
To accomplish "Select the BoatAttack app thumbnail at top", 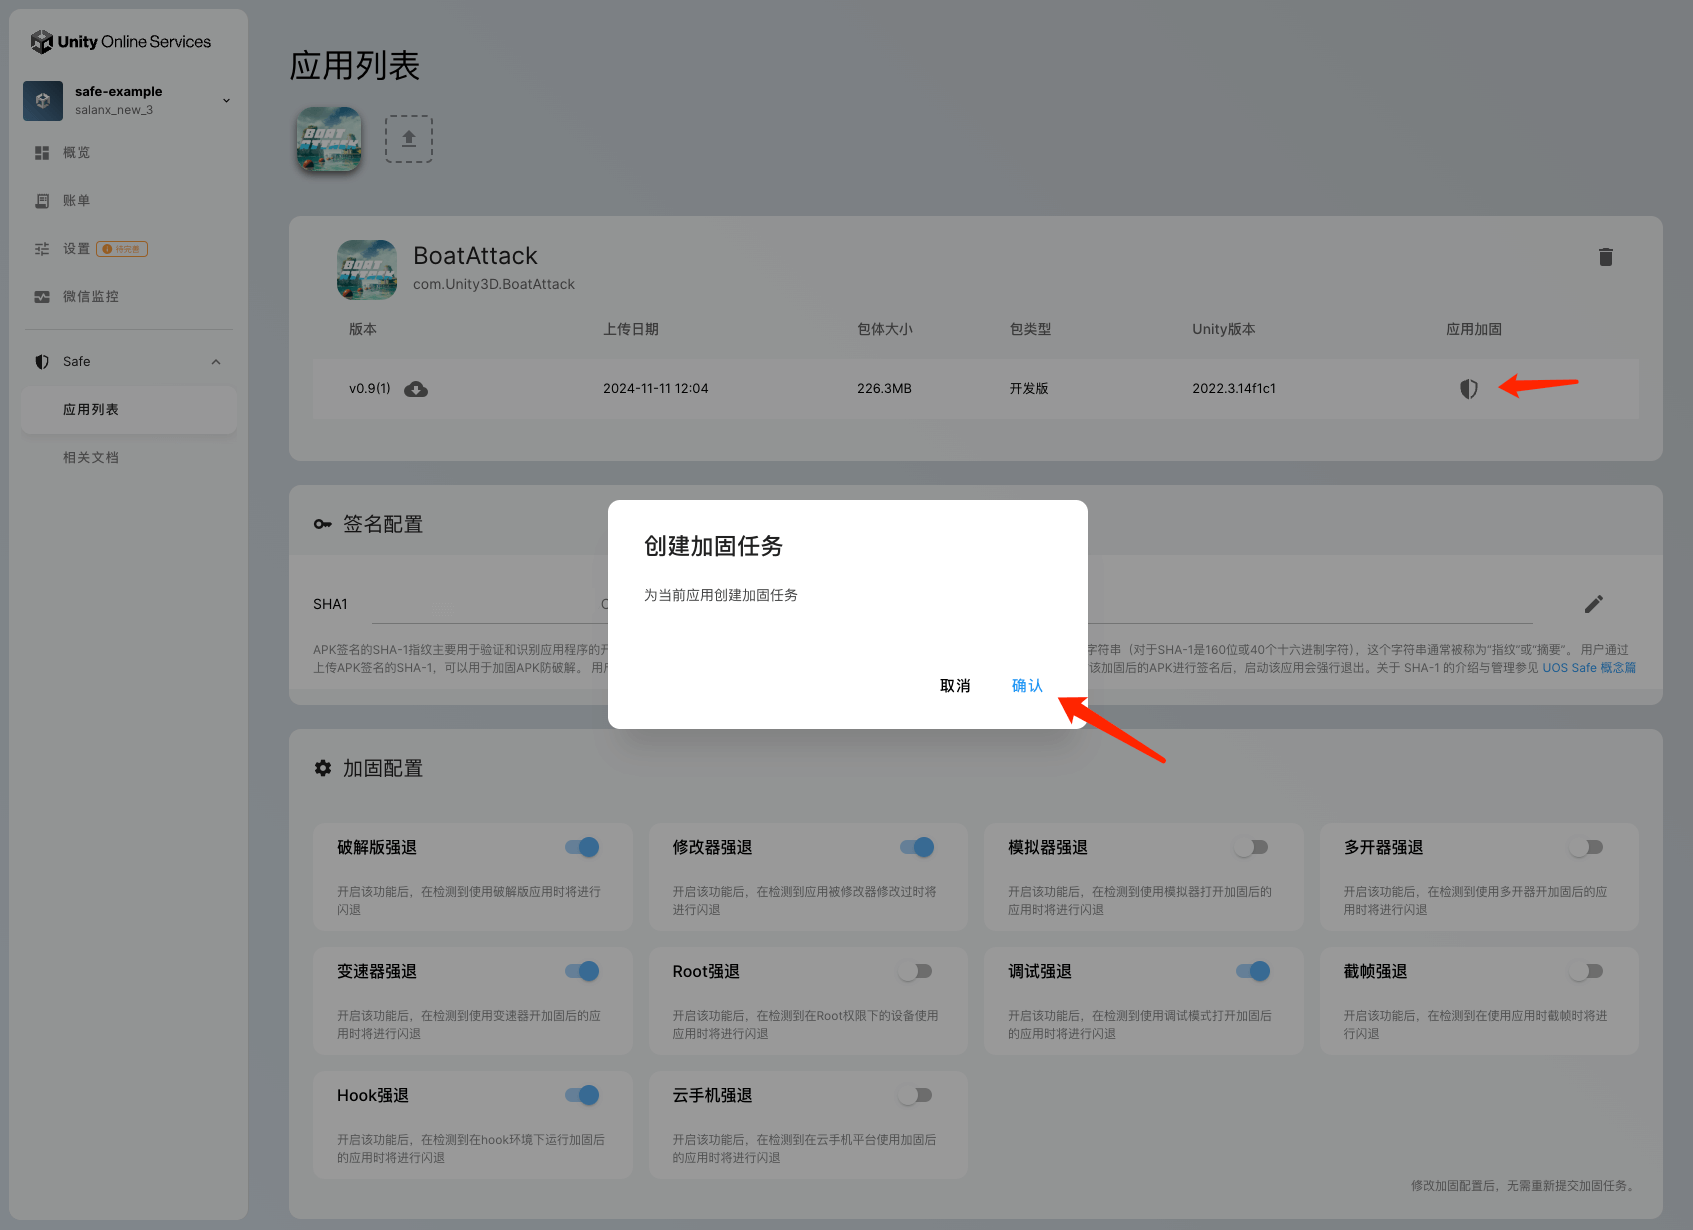I will pos(329,139).
